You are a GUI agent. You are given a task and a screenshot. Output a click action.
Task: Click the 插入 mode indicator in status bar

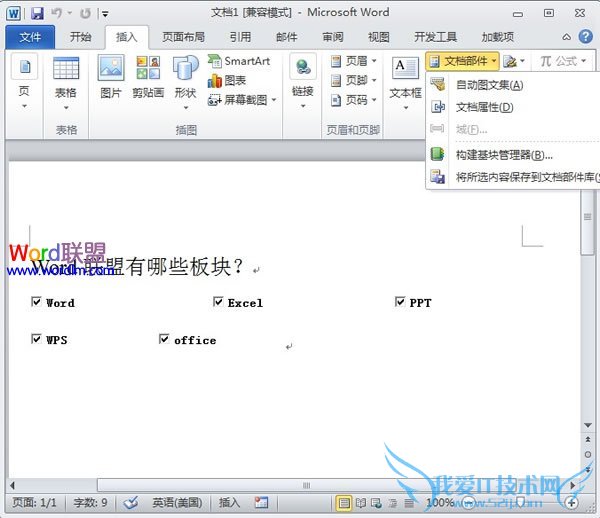click(230, 502)
